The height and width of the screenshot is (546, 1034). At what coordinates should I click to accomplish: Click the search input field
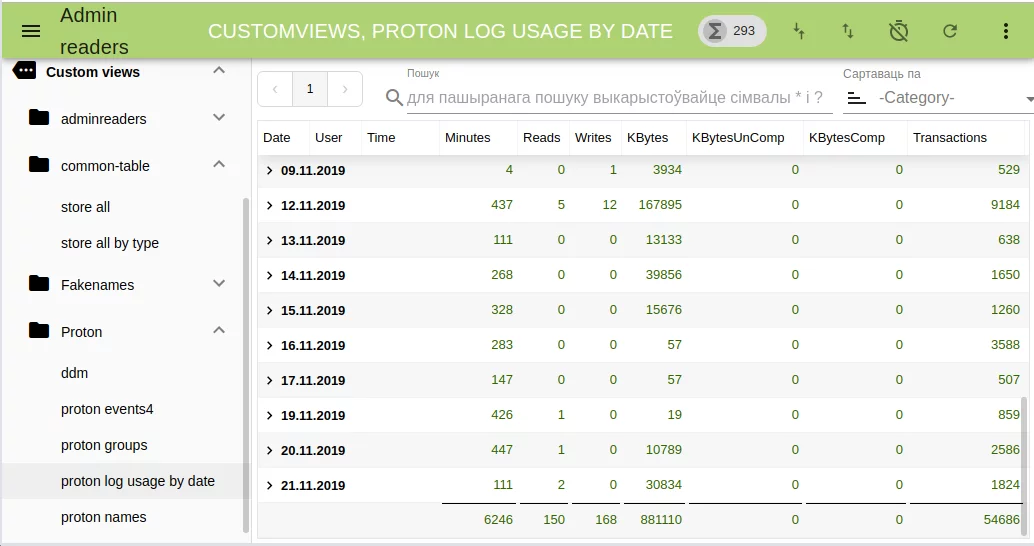point(615,98)
